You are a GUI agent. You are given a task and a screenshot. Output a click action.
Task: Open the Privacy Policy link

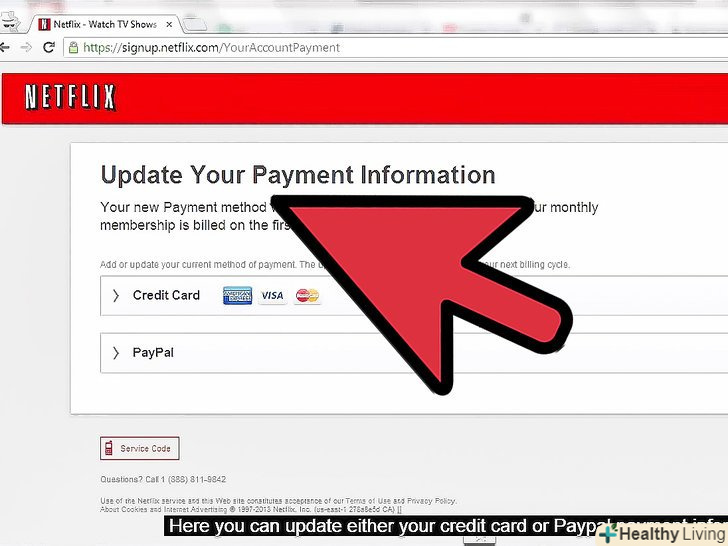(432, 501)
